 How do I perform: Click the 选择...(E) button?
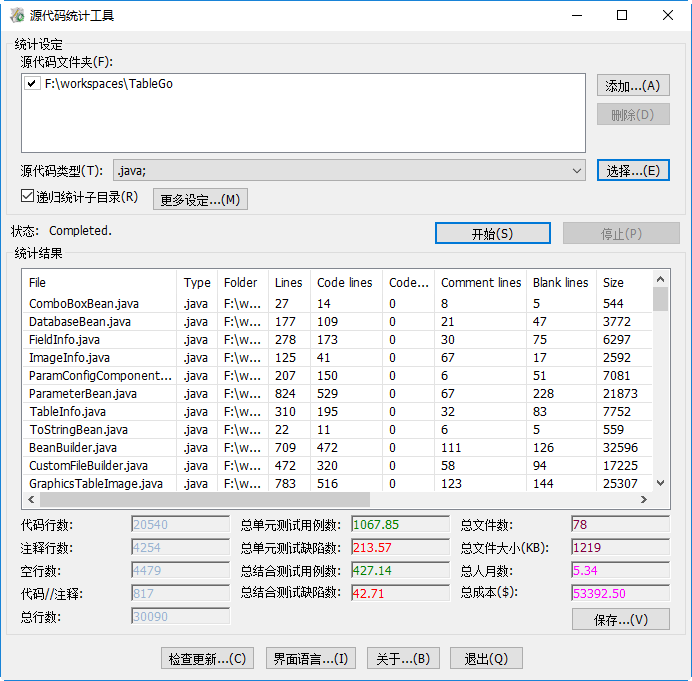pyautogui.click(x=633, y=170)
